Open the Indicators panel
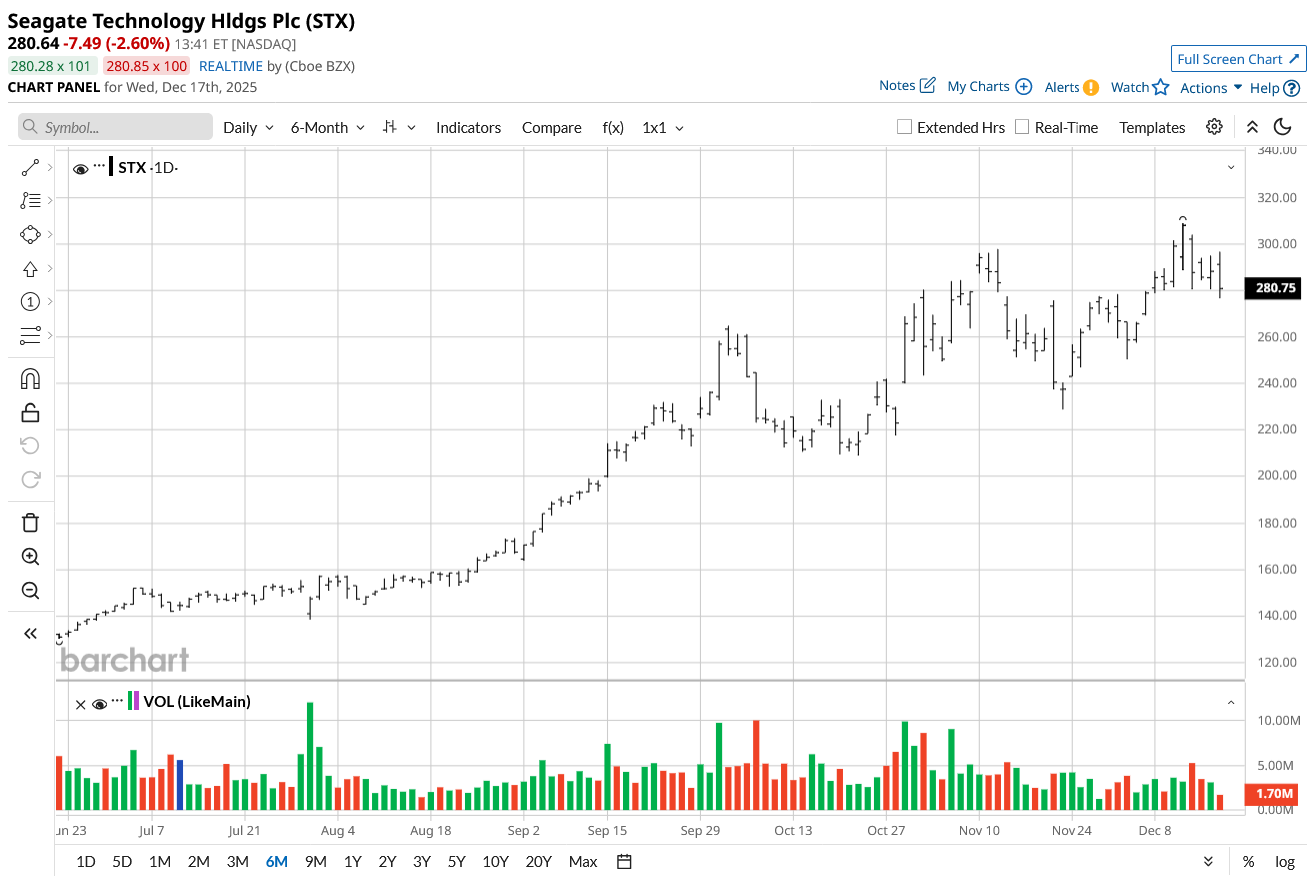The image size is (1308, 876). tap(468, 128)
